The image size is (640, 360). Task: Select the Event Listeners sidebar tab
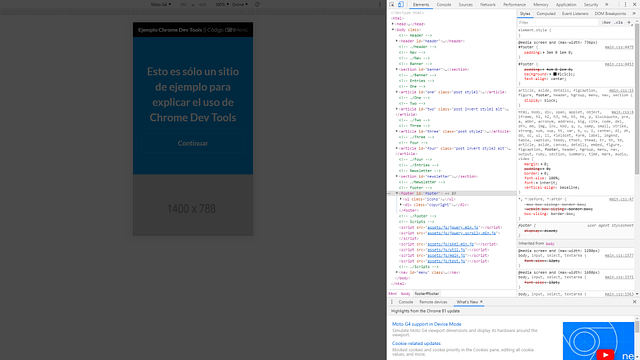tap(575, 13)
